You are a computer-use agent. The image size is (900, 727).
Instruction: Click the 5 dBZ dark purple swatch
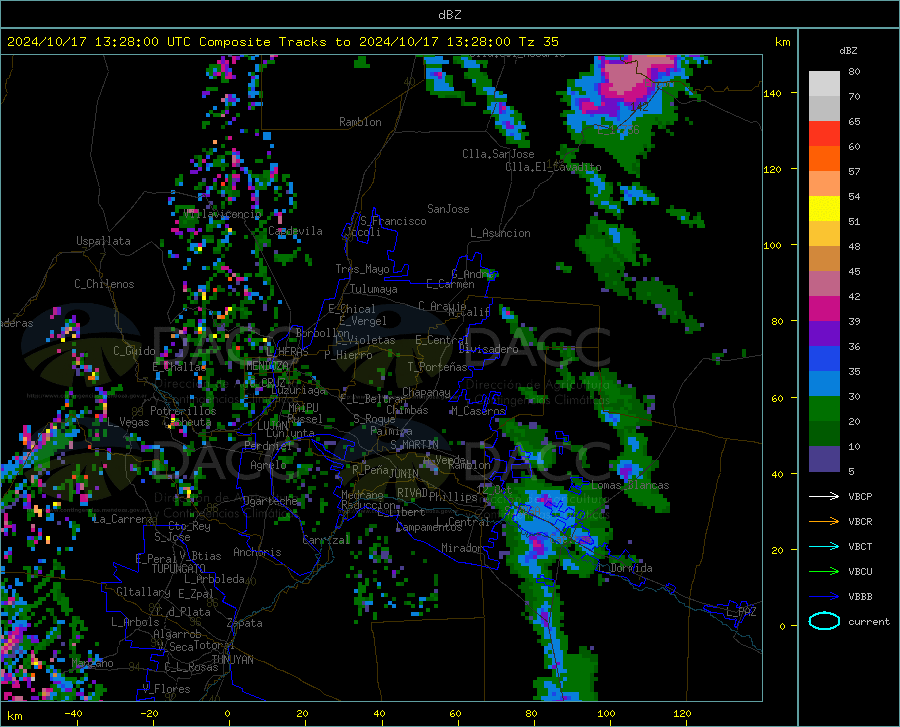tap(824, 459)
